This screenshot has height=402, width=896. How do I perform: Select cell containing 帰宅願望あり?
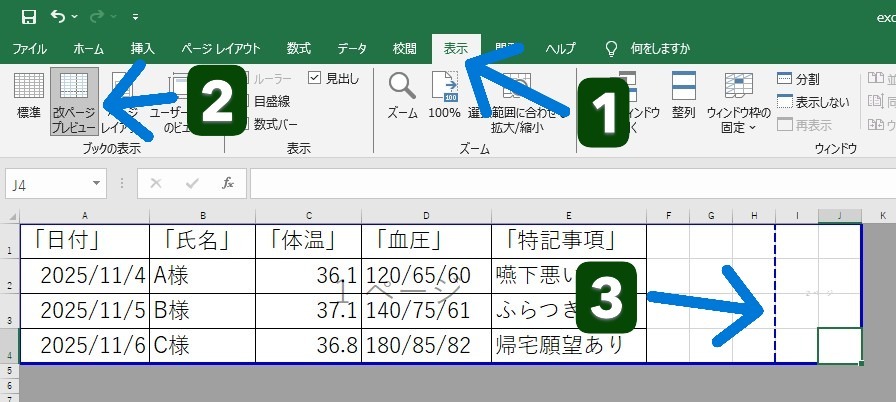(x=568, y=346)
